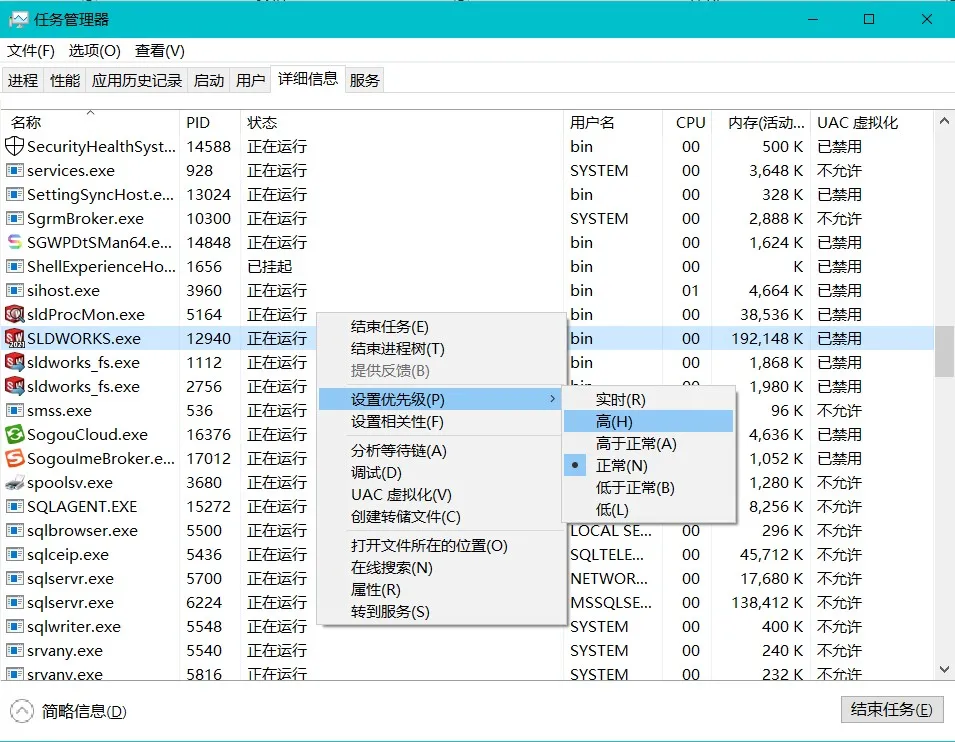Open the 选项(O) menu
Image resolution: width=955 pixels, height=742 pixels.
point(92,50)
